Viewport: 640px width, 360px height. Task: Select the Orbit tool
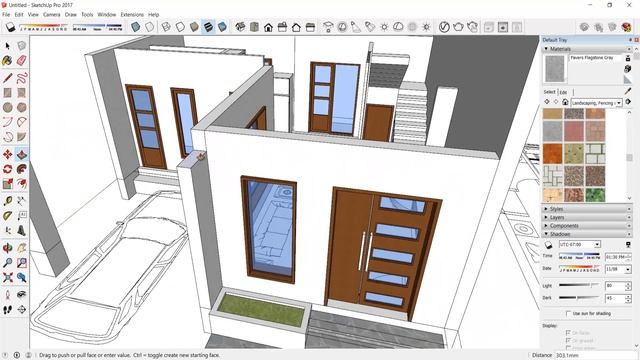(x=7, y=248)
